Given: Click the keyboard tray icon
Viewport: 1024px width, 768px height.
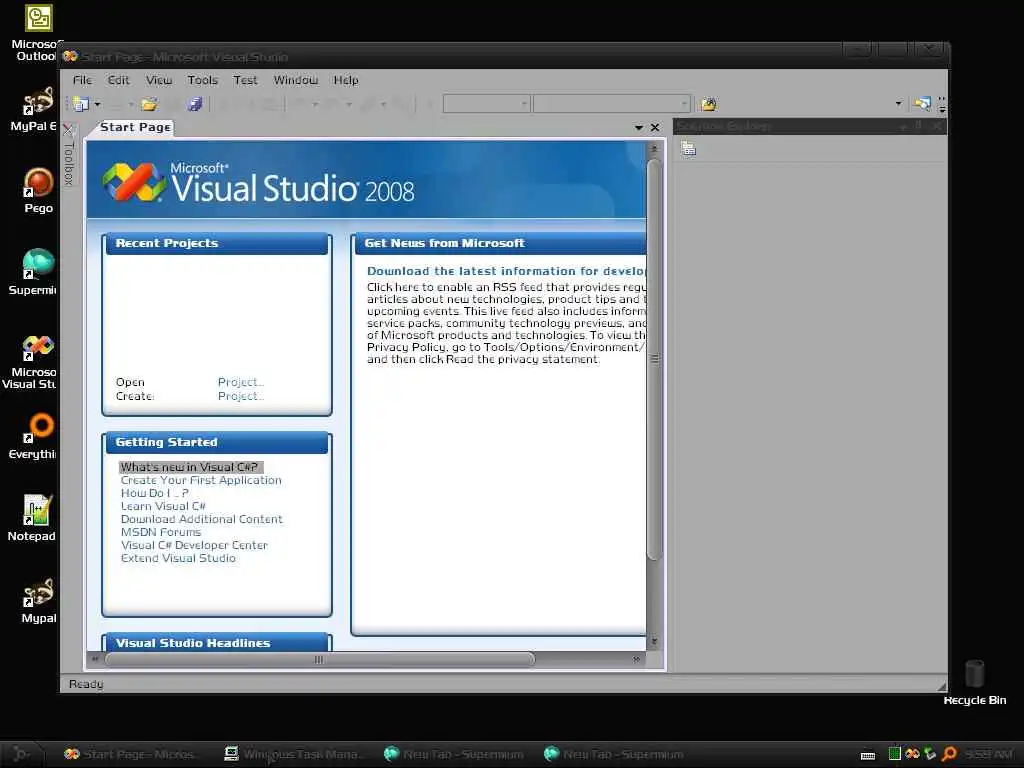Looking at the screenshot, I should point(868,756).
